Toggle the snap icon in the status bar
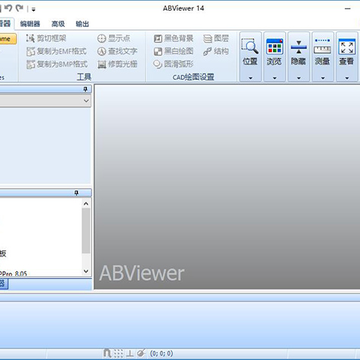This screenshot has width=360, height=360. click(107, 353)
